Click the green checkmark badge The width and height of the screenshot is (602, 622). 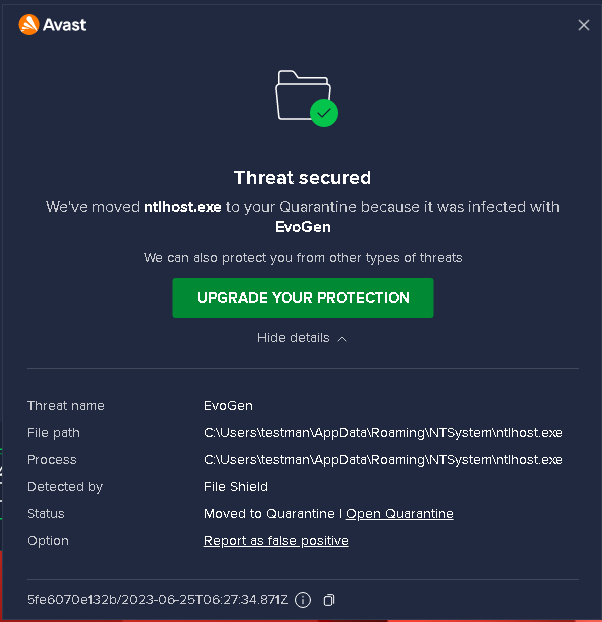tap(323, 113)
